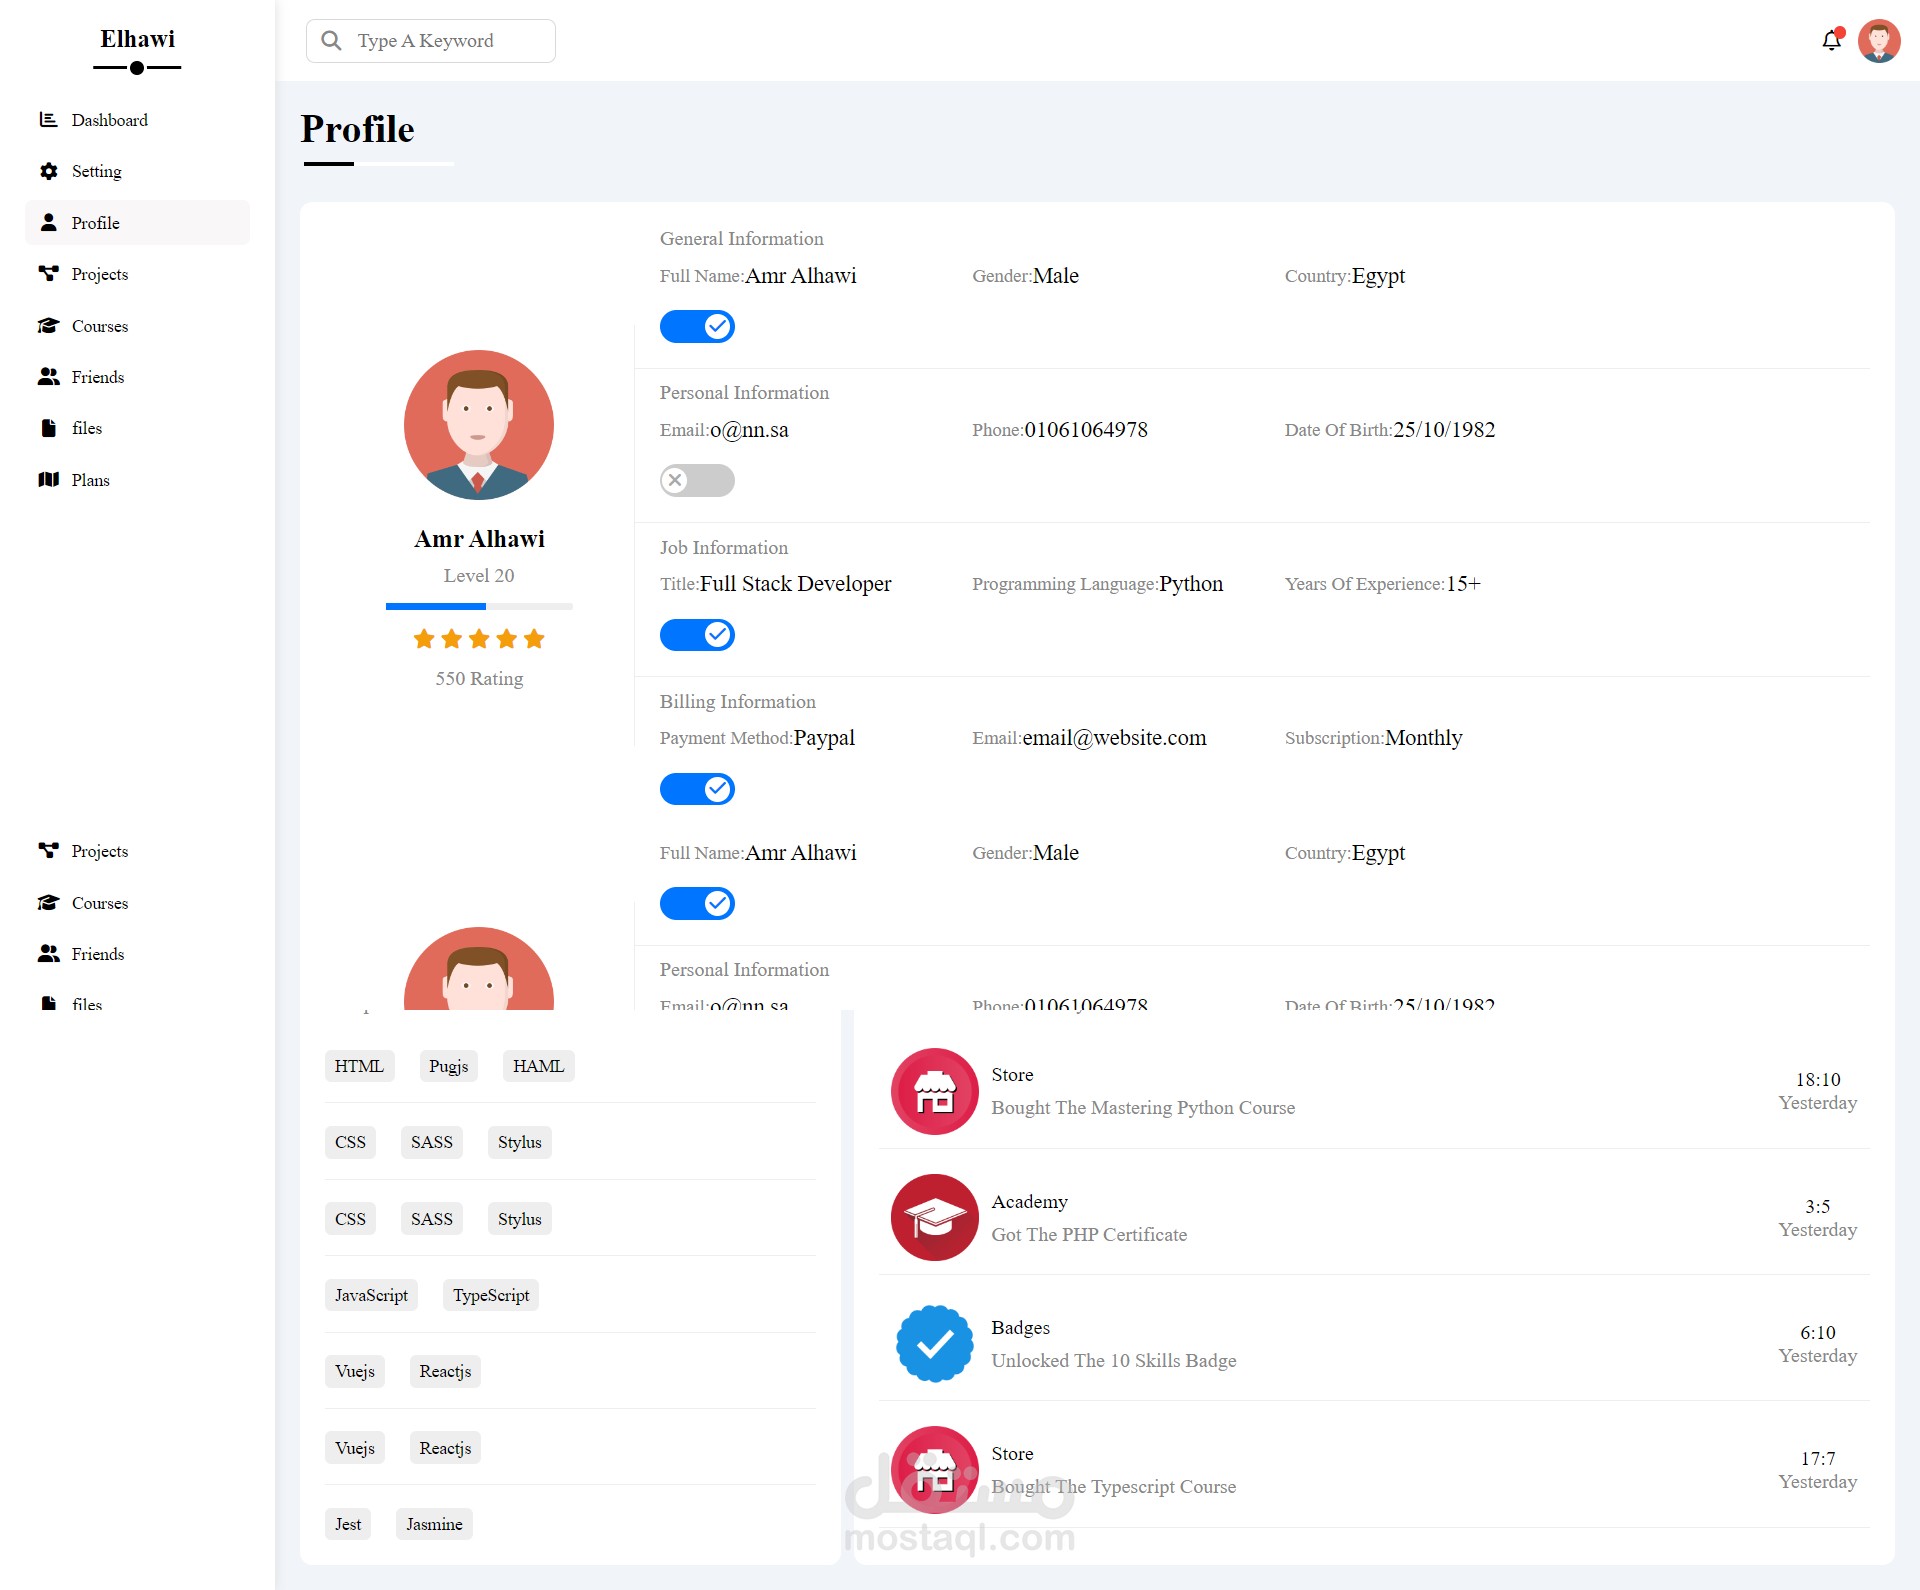
Task: Click the search magnifier icon
Action: [x=331, y=41]
